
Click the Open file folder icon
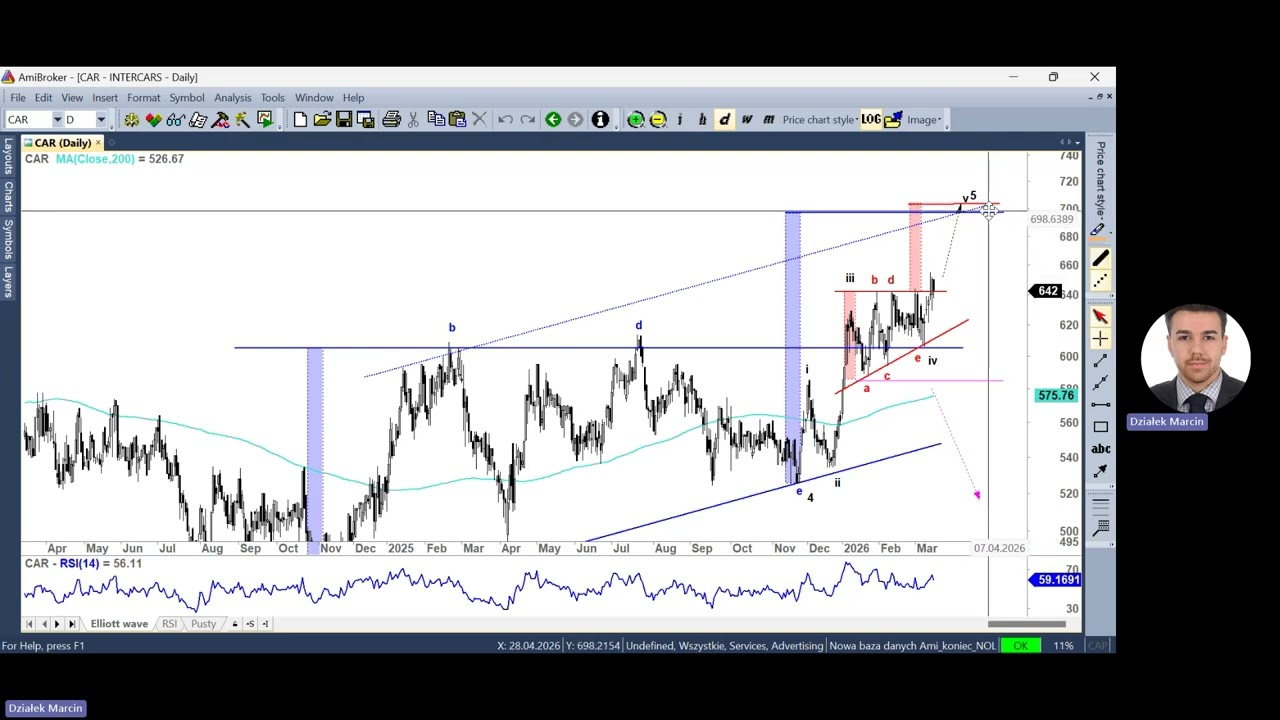(x=322, y=120)
